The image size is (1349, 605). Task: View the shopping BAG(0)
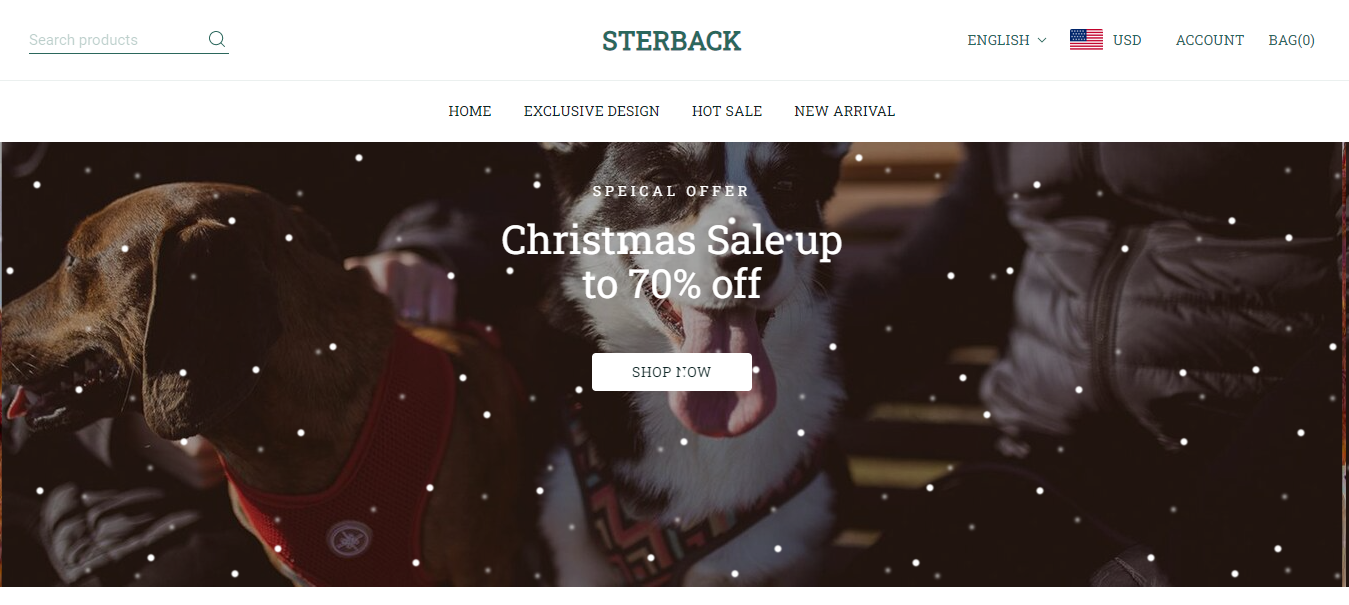coord(1292,40)
